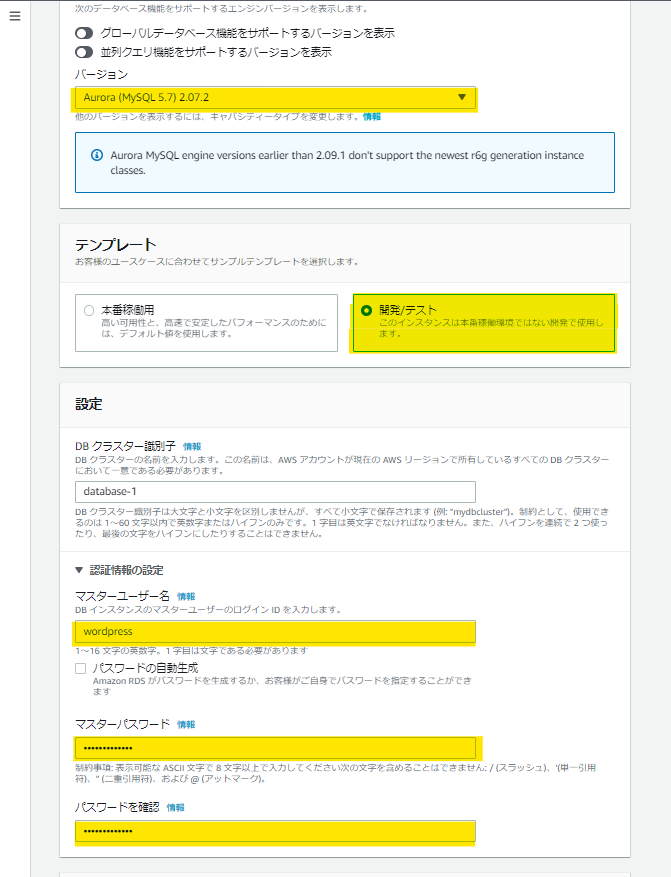Screen dimensions: 671x877
Task: Open 情報 link beside パスワードを確認
Action: tap(176, 807)
